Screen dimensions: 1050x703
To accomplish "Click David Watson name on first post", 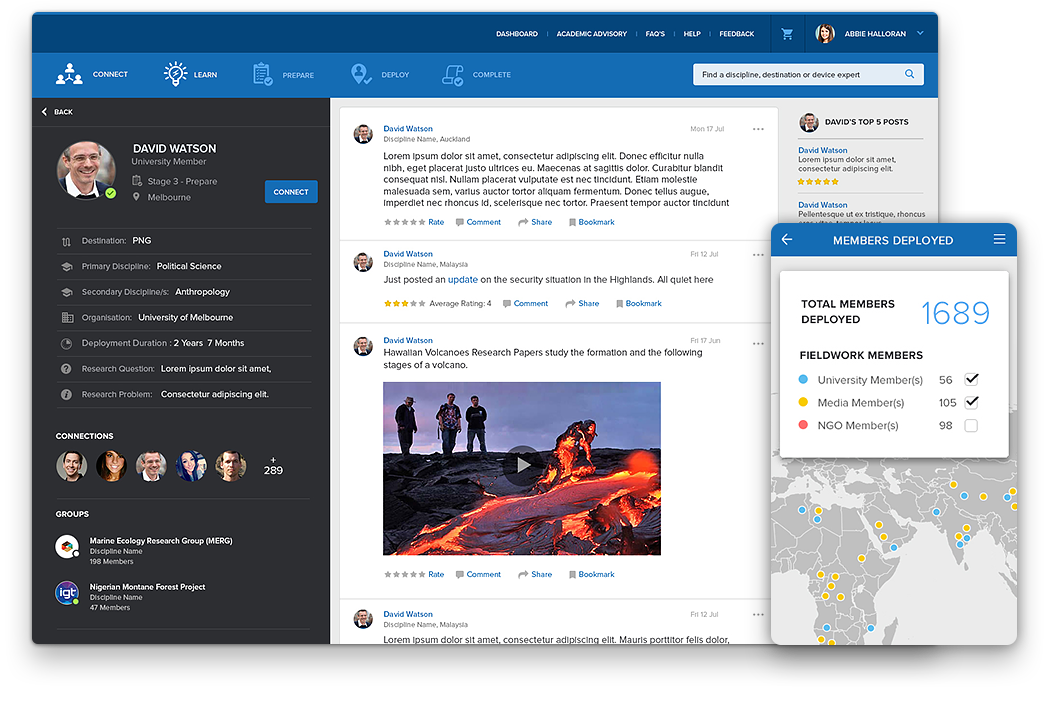I will point(408,129).
